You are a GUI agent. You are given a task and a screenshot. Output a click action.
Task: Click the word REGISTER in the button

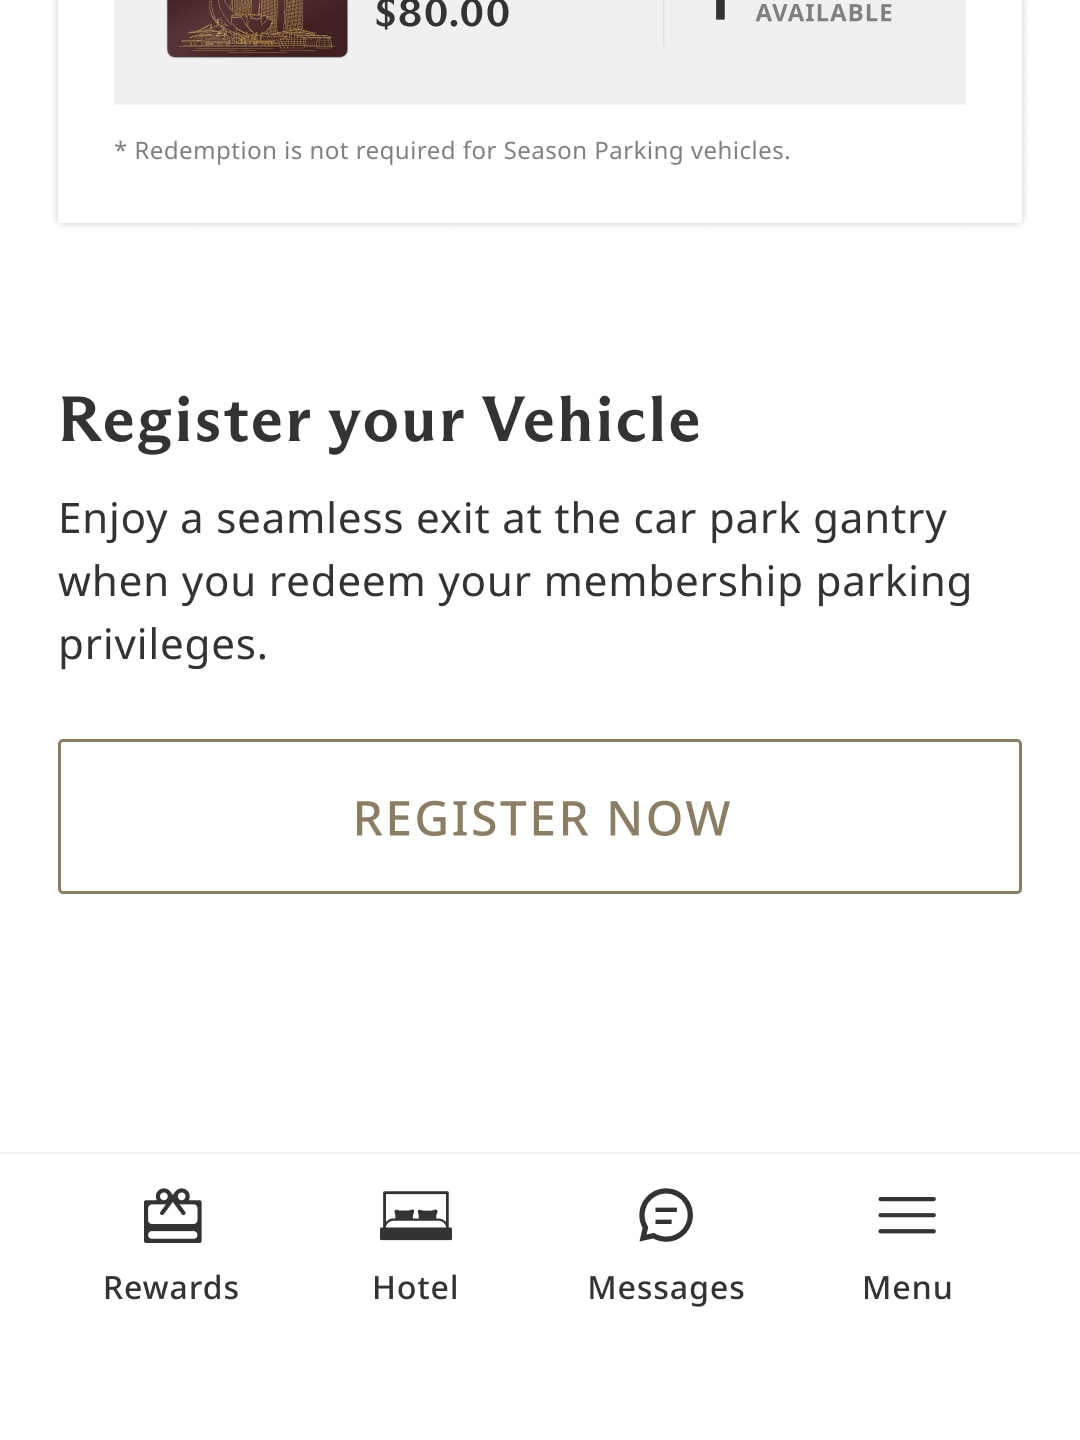coord(471,818)
